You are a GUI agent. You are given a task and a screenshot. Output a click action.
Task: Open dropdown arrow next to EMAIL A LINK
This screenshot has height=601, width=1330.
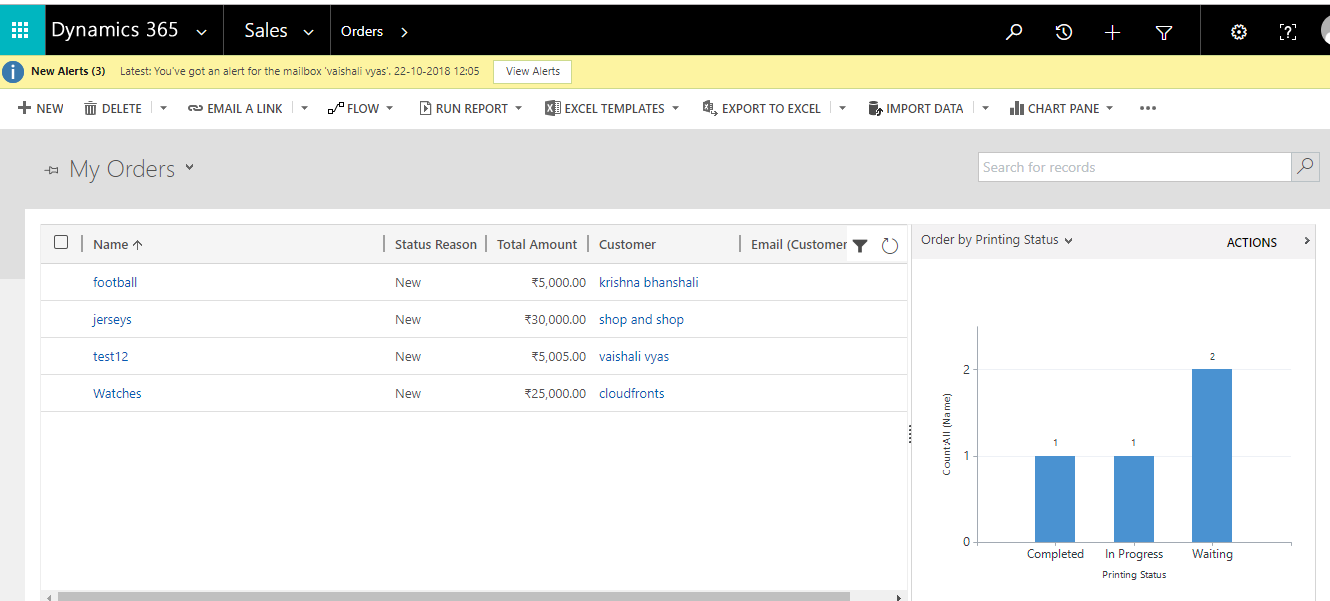(x=305, y=108)
